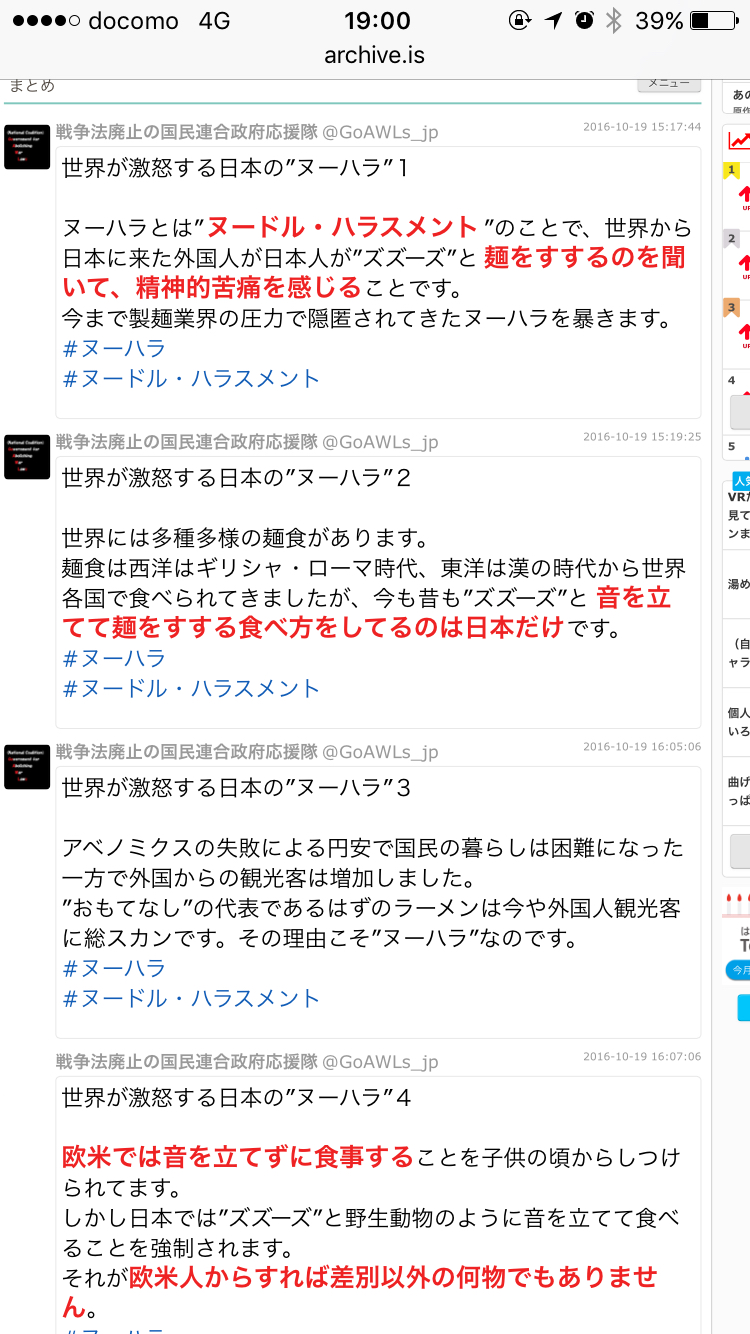Tap the battery icon in status bar

713,20
